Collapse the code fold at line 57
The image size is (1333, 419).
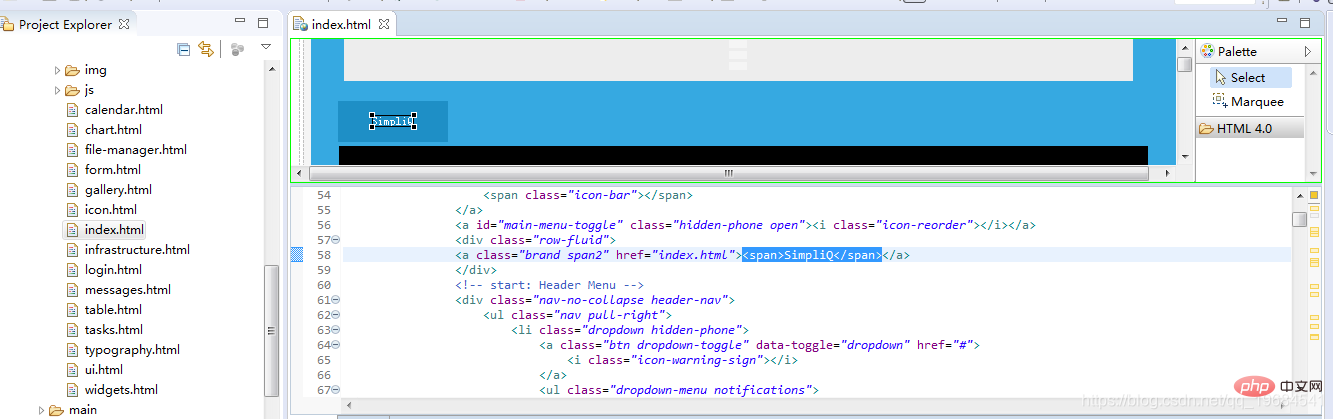point(336,240)
